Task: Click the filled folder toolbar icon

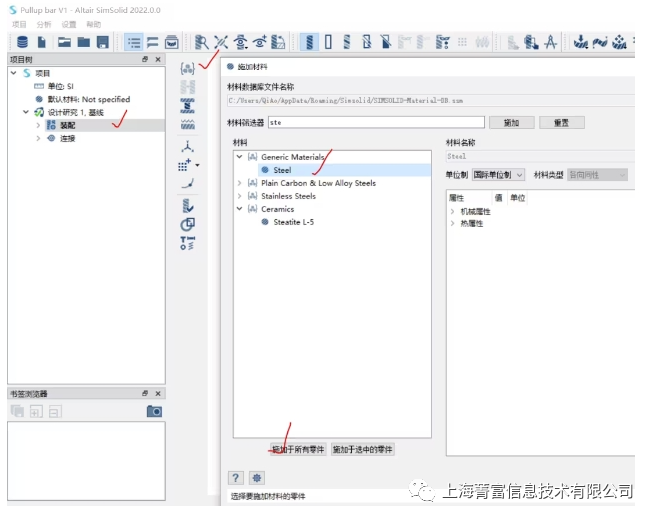Action: [x=84, y=42]
